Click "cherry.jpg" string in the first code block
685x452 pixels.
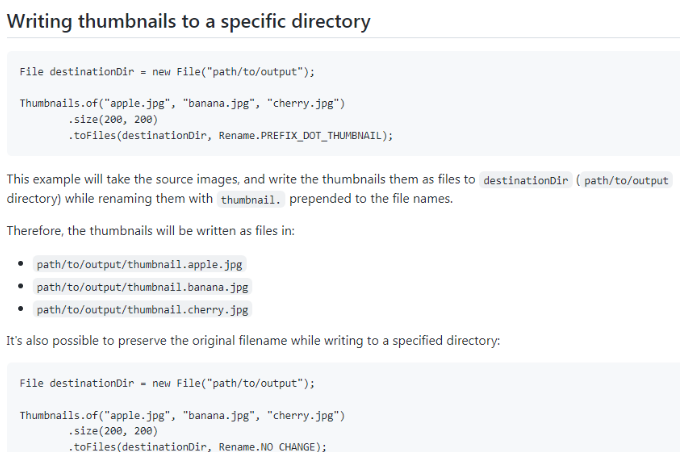pyautogui.click(x=304, y=104)
